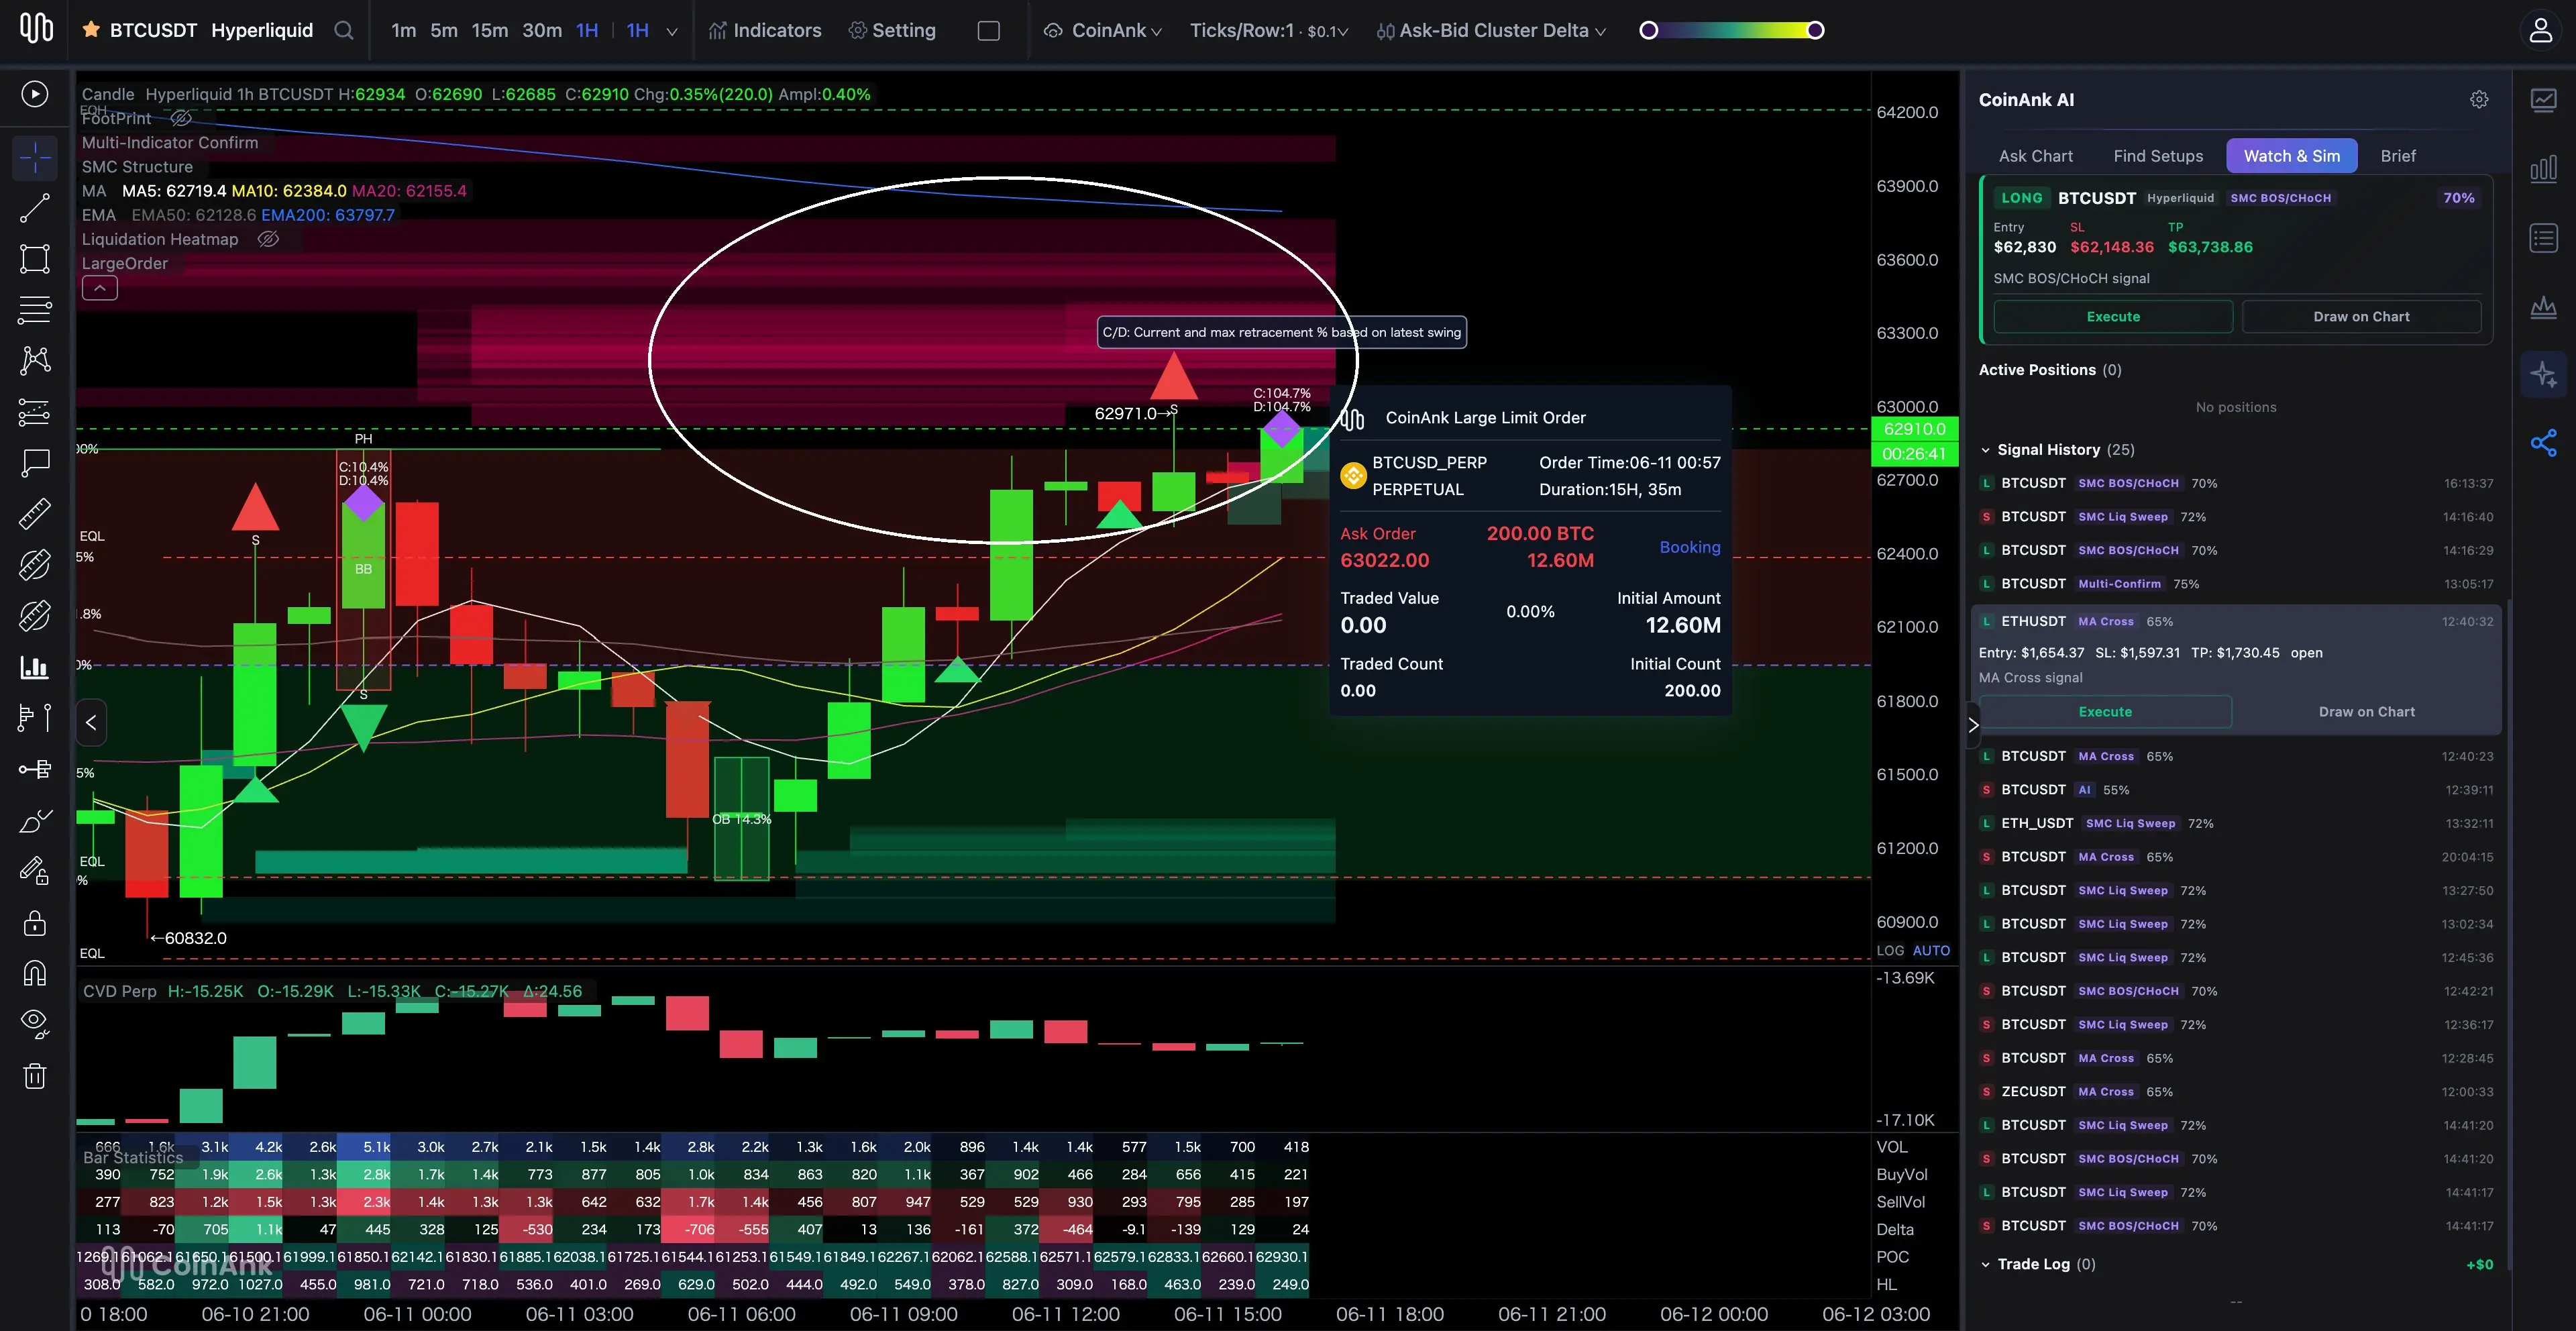
Task: Draw ETHUSDT MA Cross signal on chart
Action: (2366, 712)
